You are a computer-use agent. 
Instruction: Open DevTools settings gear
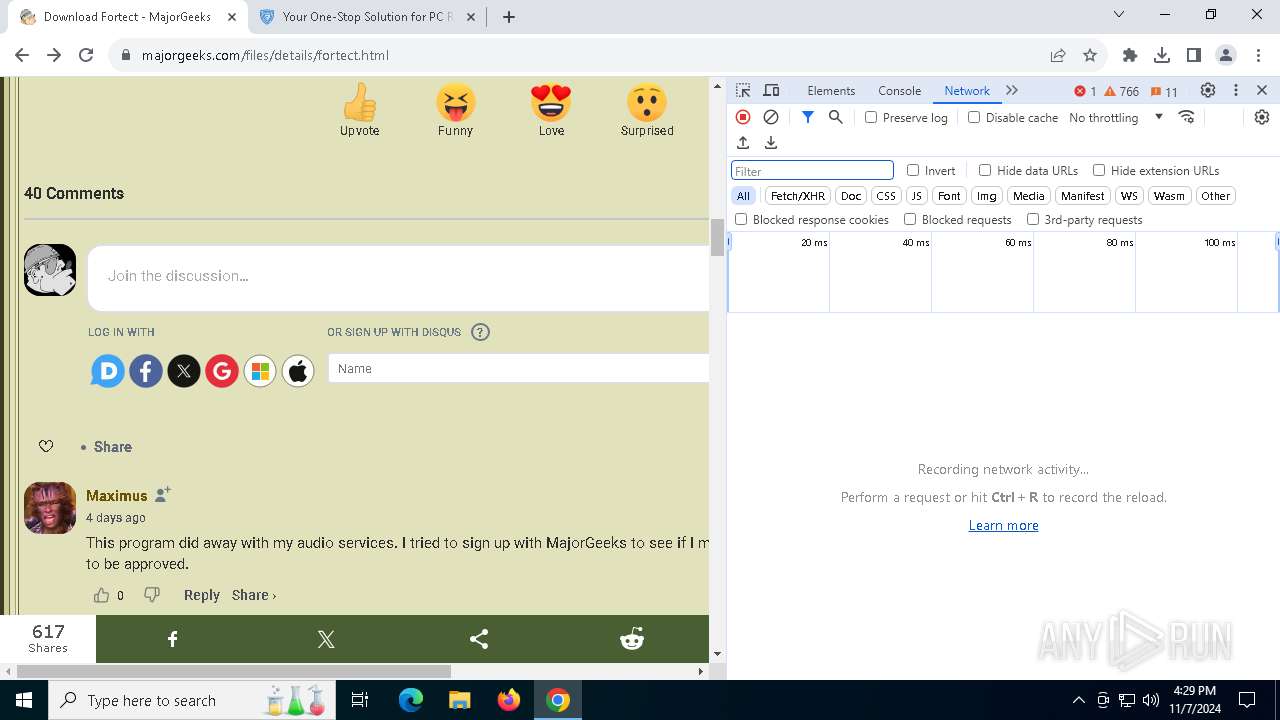1208,90
